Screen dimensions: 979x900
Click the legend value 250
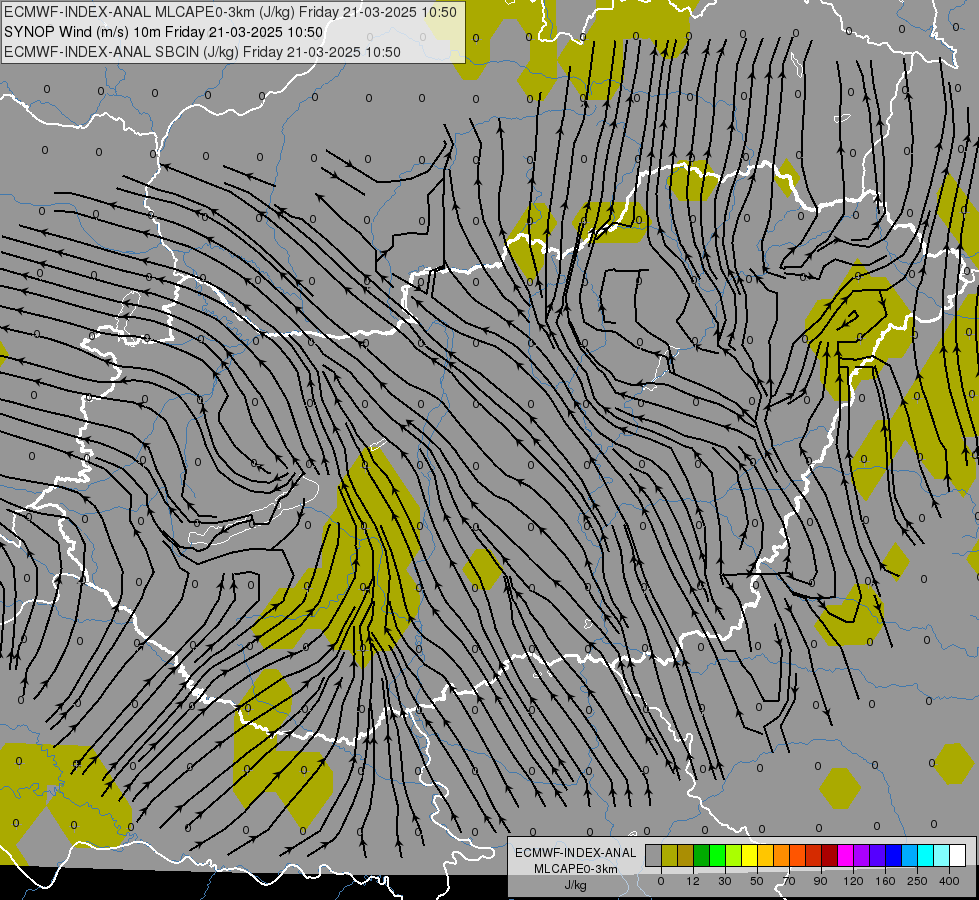tap(917, 881)
